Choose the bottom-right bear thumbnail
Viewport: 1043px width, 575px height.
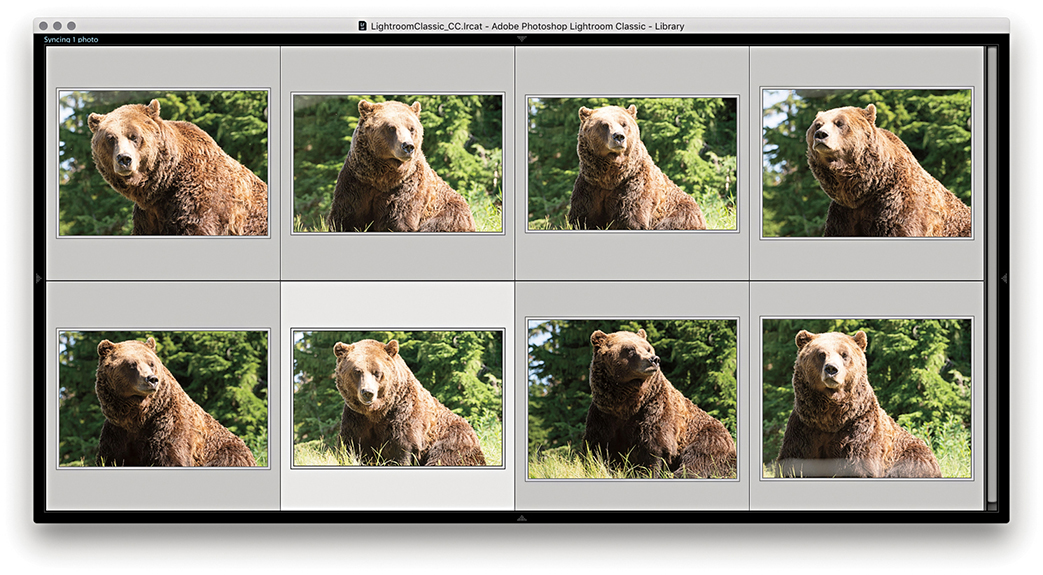click(x=866, y=398)
